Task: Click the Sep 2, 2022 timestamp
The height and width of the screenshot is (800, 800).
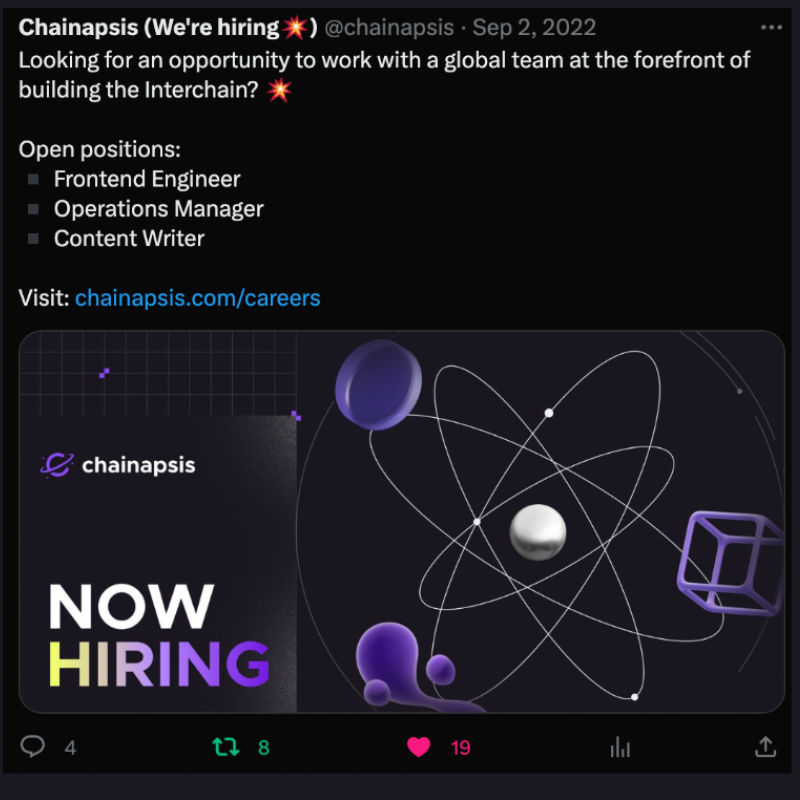Action: coord(534,28)
